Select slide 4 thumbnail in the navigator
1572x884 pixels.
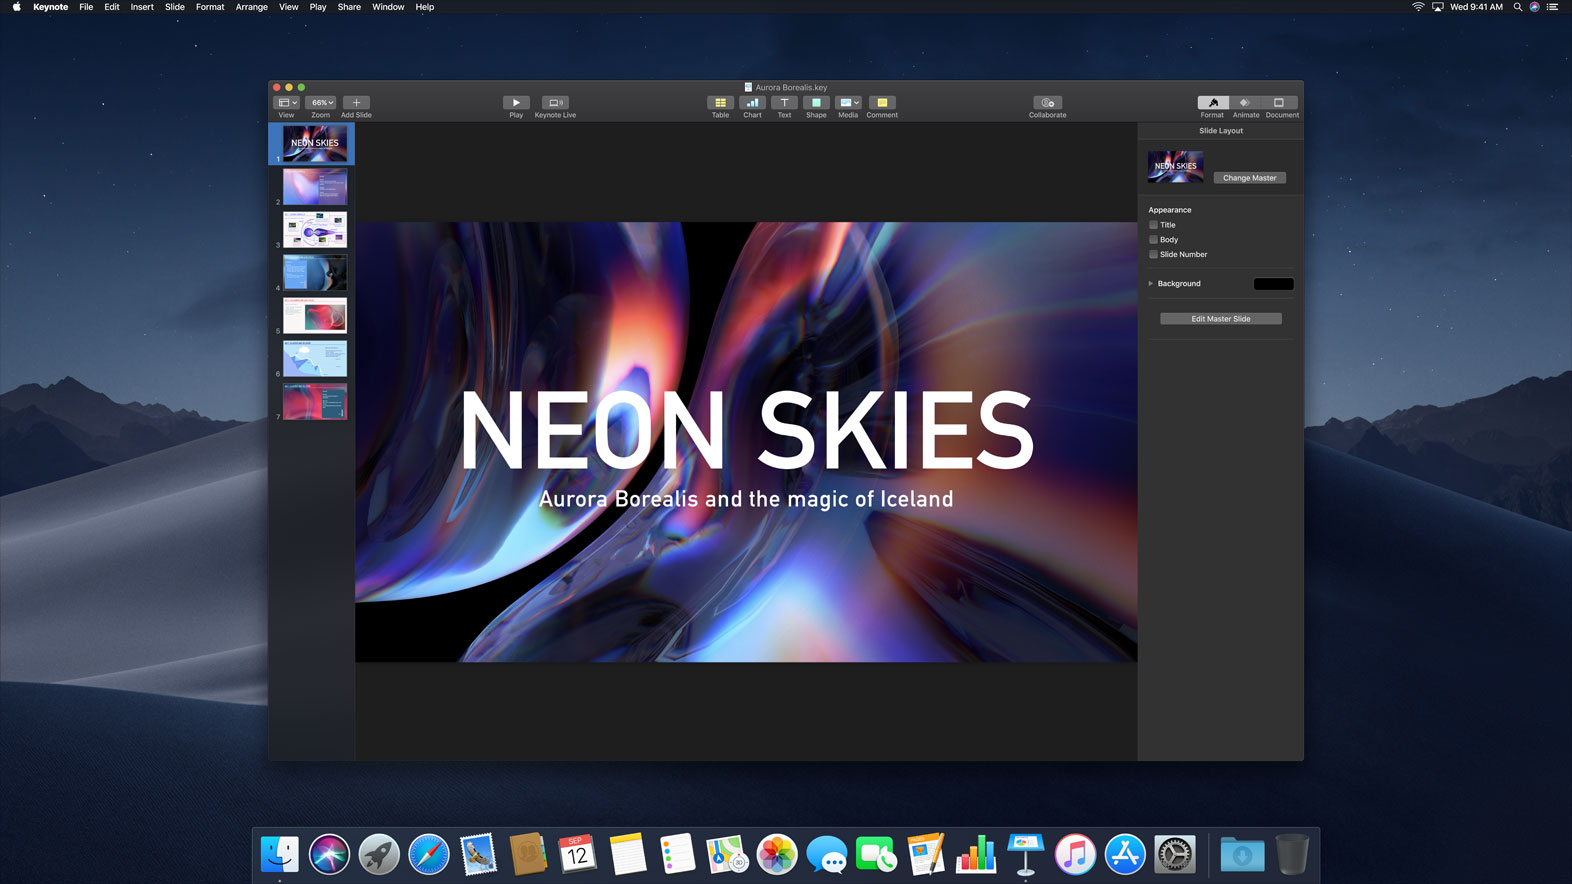click(x=315, y=272)
